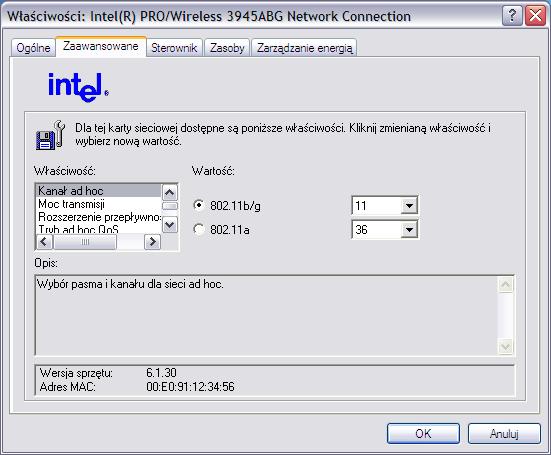Select the 802.11a radio button
The height and width of the screenshot is (455, 551).
[199, 229]
